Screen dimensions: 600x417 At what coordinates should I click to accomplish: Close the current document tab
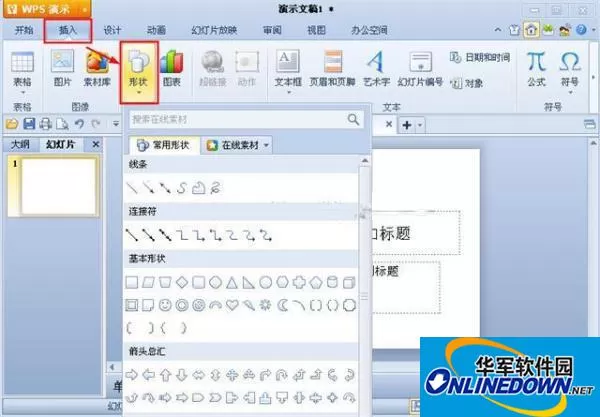[388, 124]
